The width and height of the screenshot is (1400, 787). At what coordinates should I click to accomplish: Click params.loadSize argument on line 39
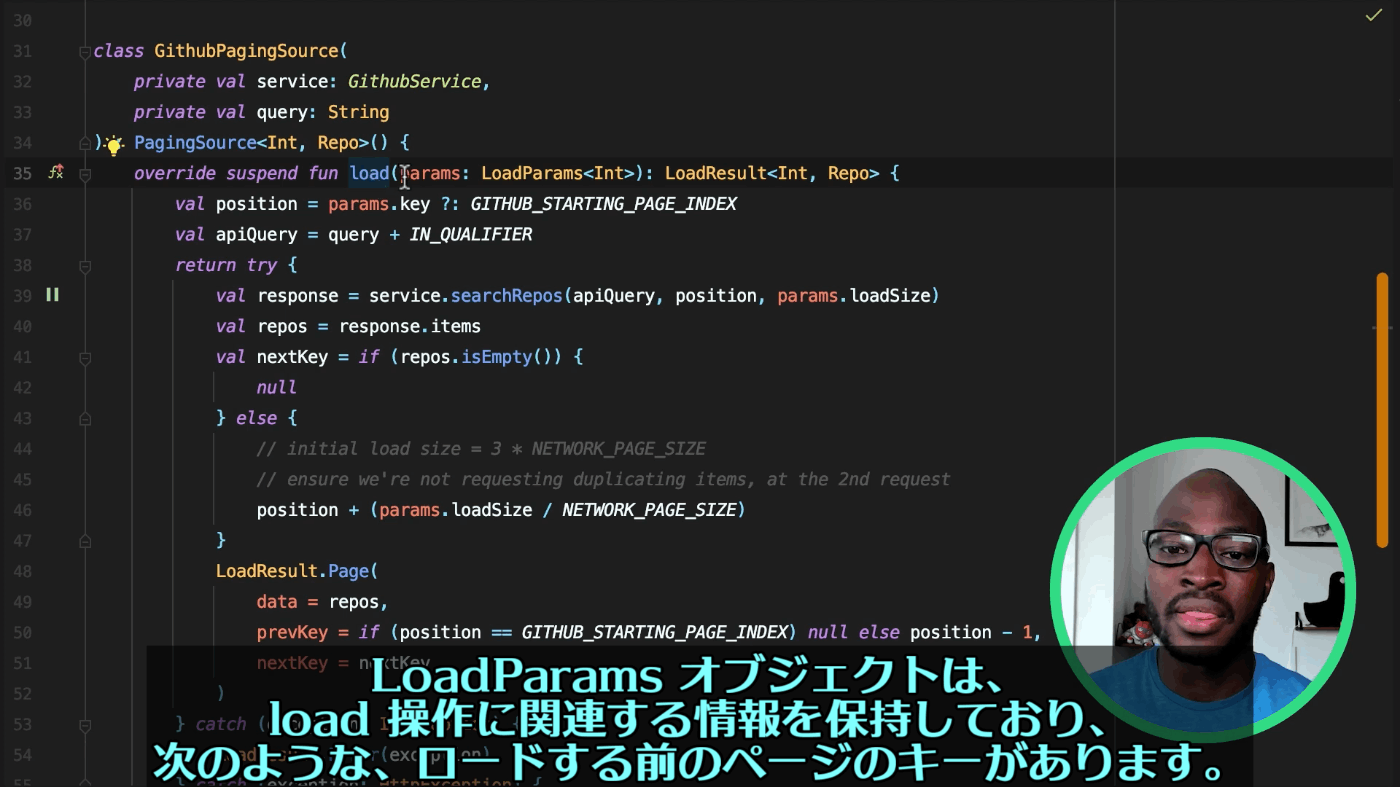(854, 296)
